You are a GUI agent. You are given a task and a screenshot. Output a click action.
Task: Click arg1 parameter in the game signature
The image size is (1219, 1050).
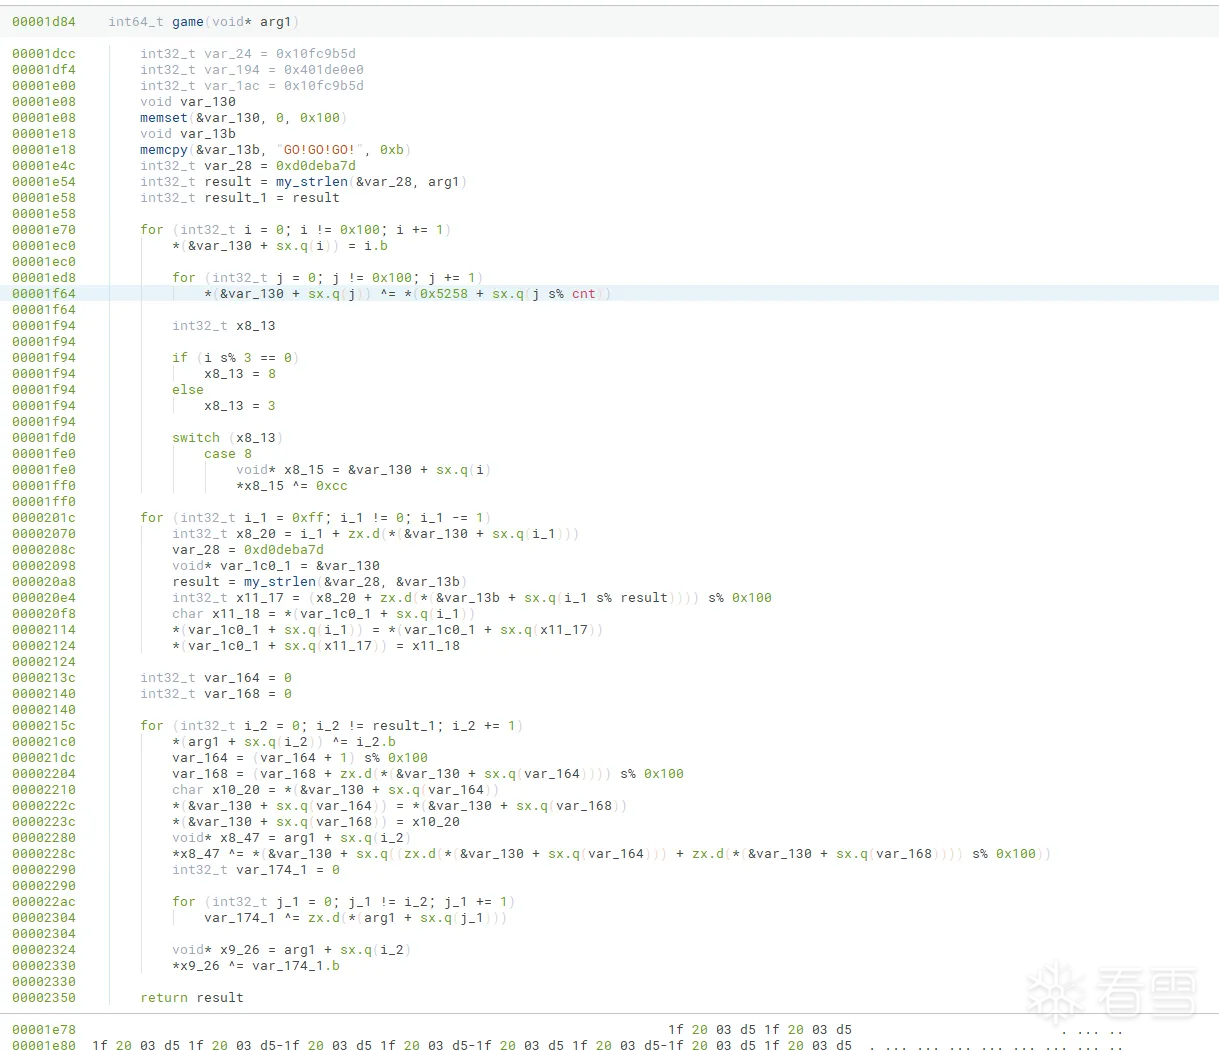coord(276,21)
